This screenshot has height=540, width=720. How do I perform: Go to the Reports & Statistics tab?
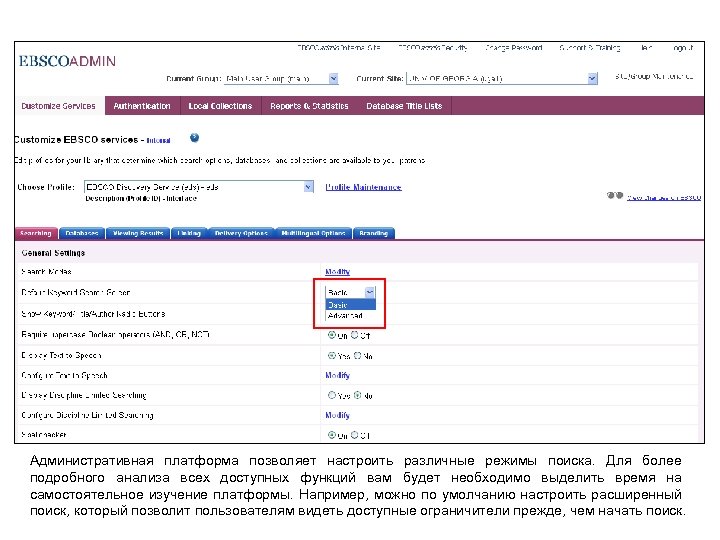coord(309,106)
